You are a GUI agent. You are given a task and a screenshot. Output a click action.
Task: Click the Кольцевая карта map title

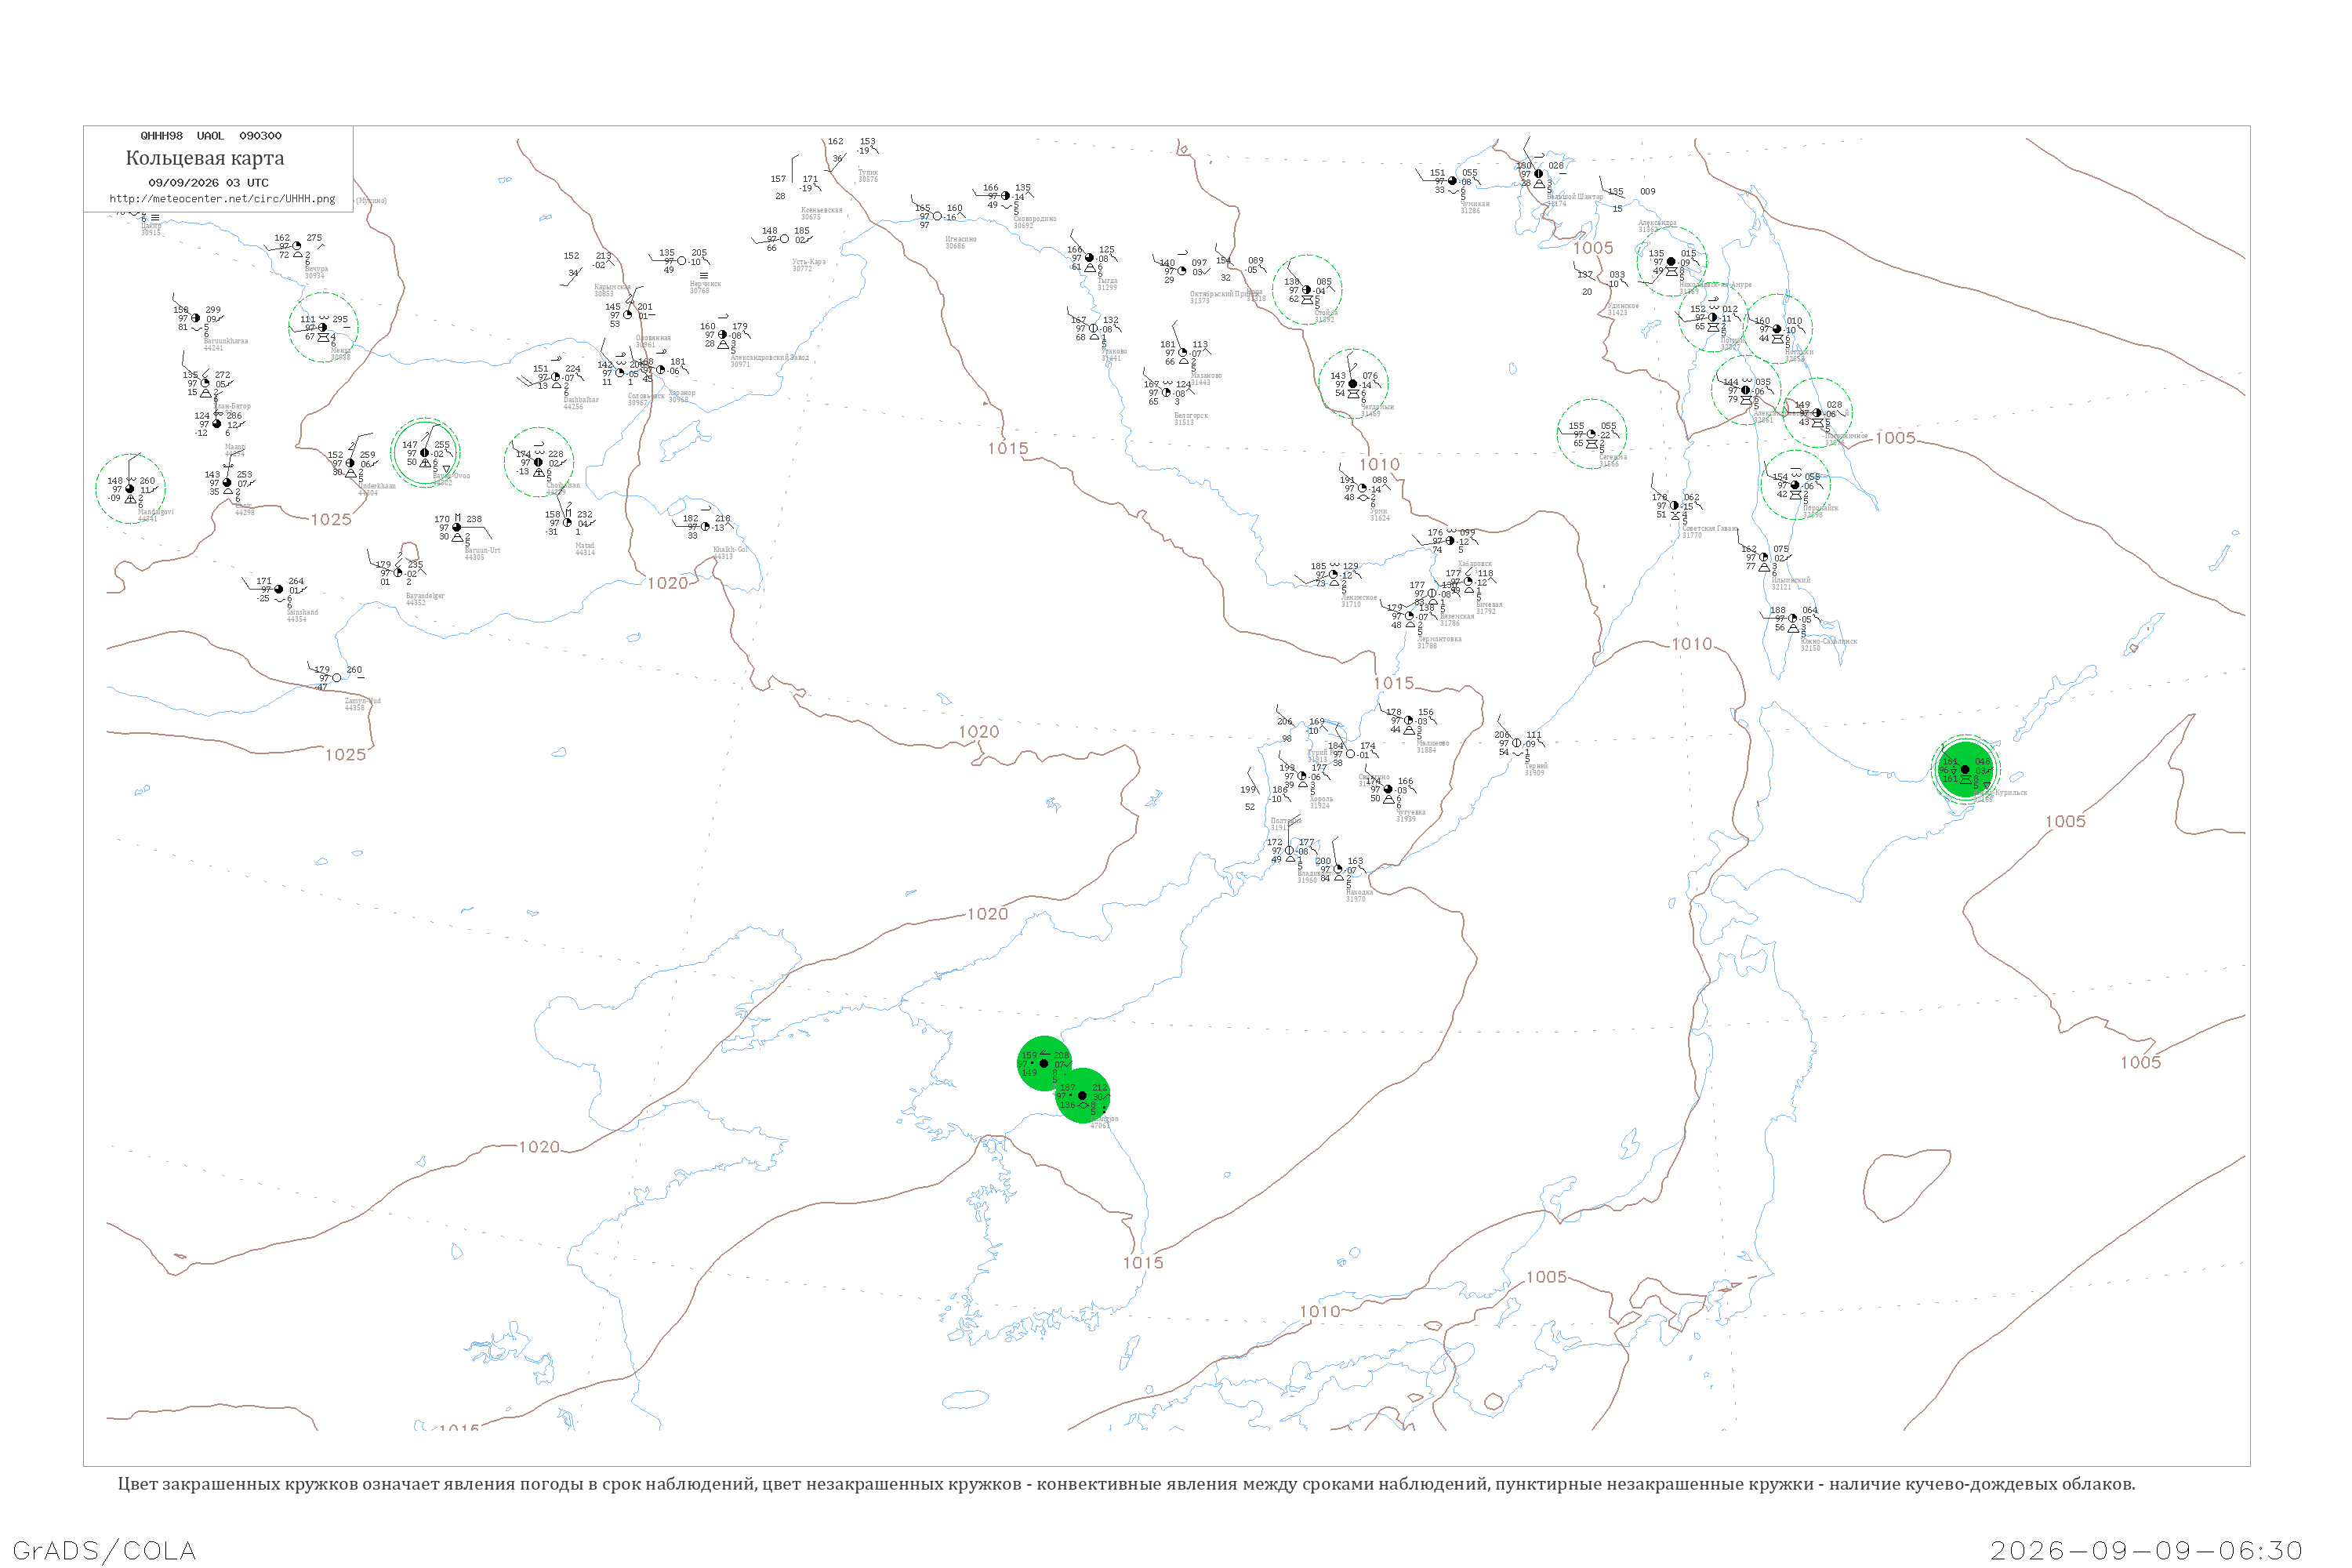coord(205,158)
